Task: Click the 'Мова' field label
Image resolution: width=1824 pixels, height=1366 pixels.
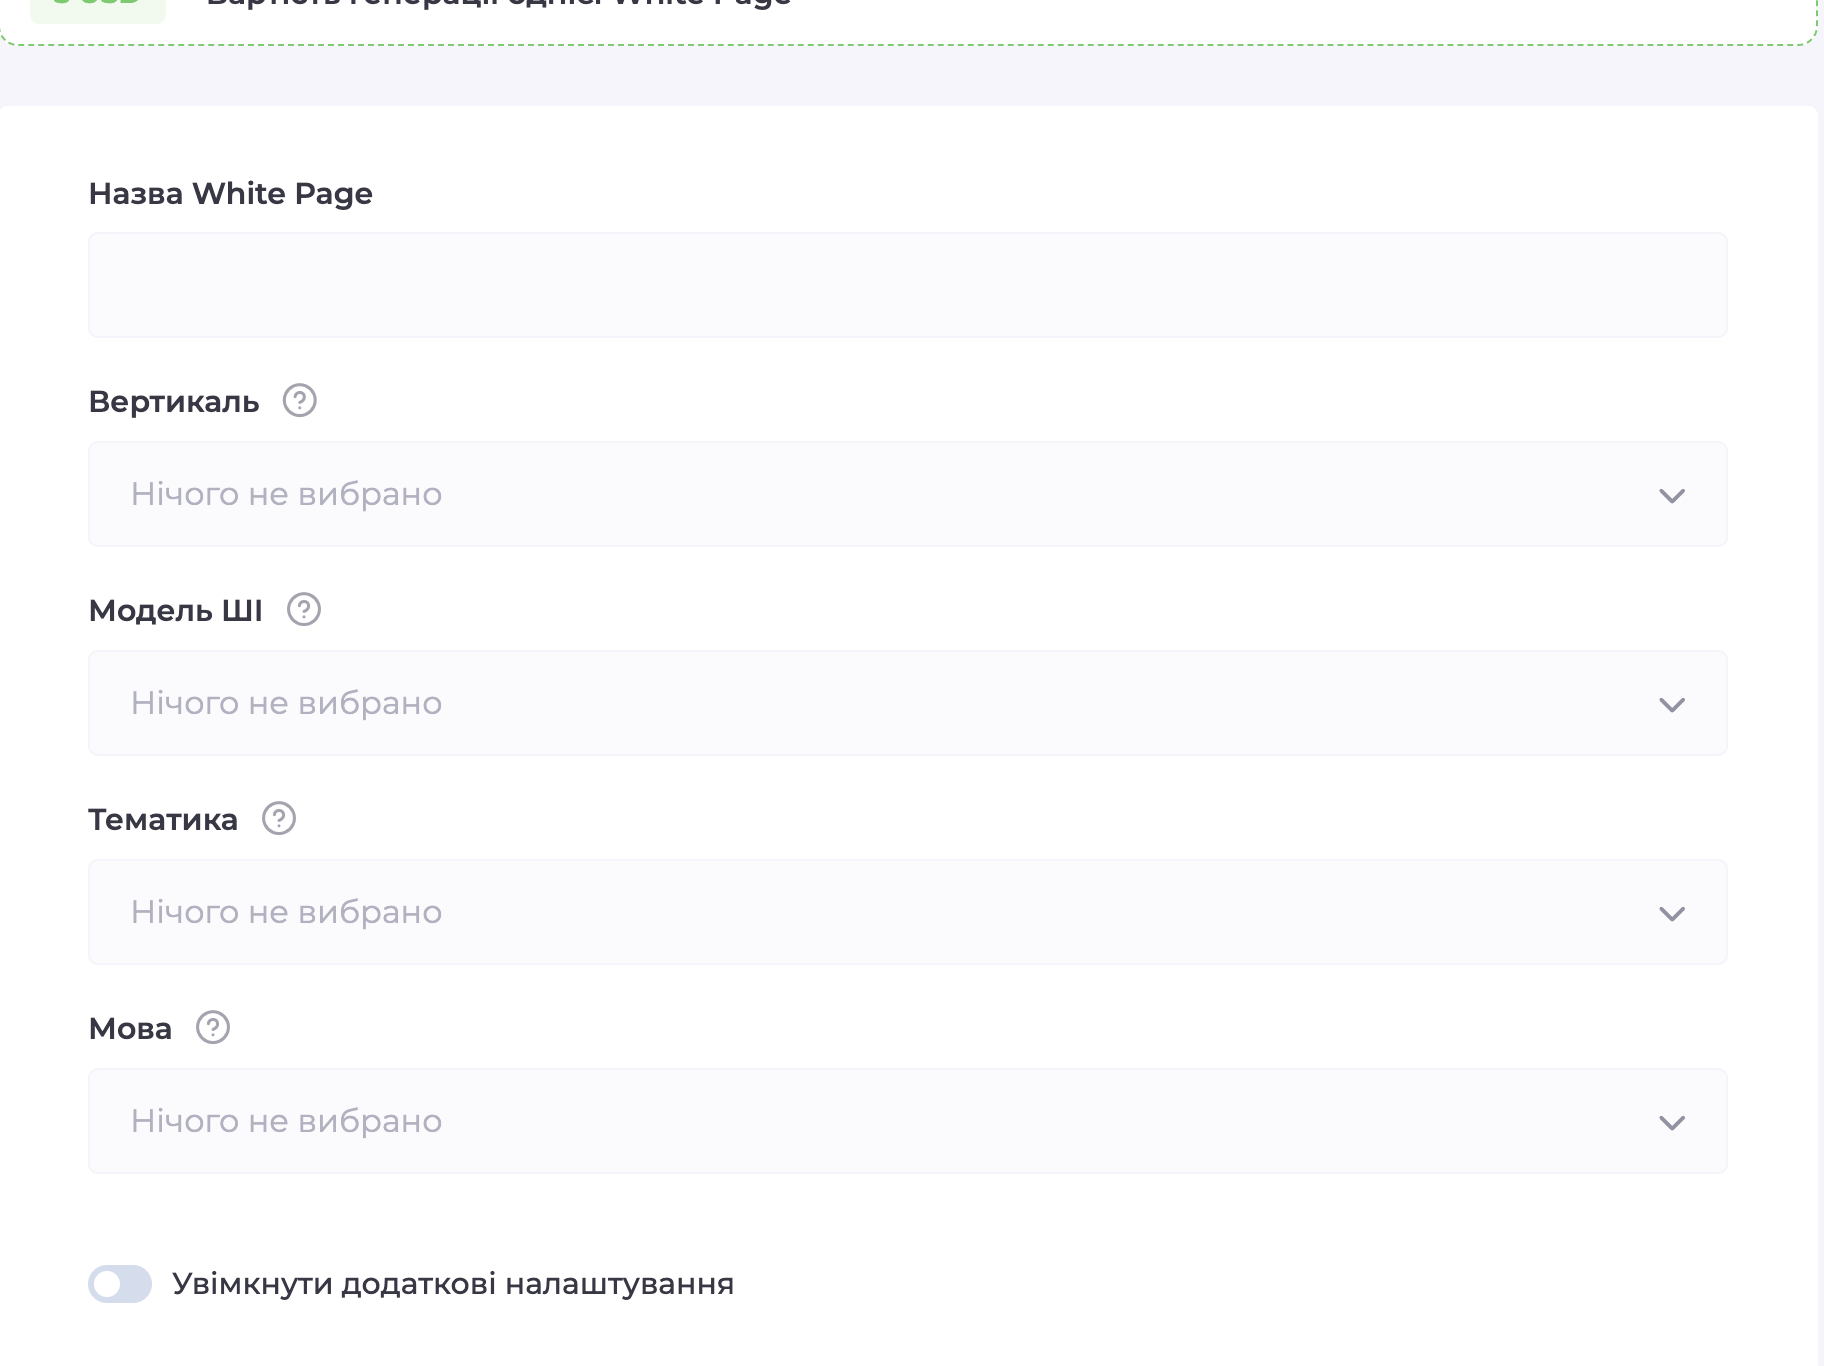Action: (x=130, y=1029)
